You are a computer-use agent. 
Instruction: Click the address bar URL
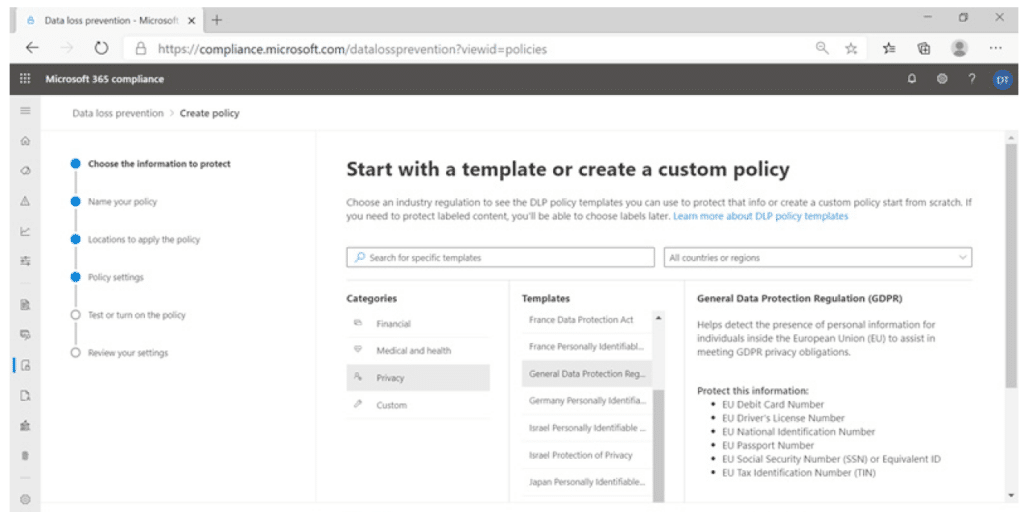coord(352,49)
